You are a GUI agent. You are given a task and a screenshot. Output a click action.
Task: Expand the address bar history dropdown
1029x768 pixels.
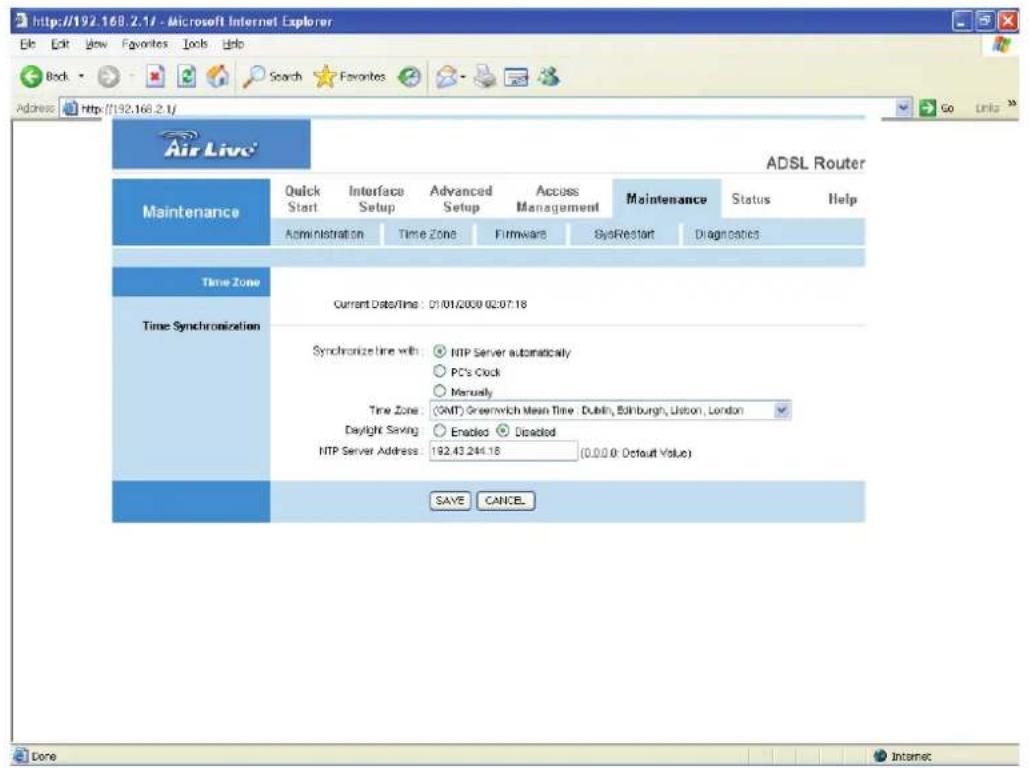coord(904,108)
